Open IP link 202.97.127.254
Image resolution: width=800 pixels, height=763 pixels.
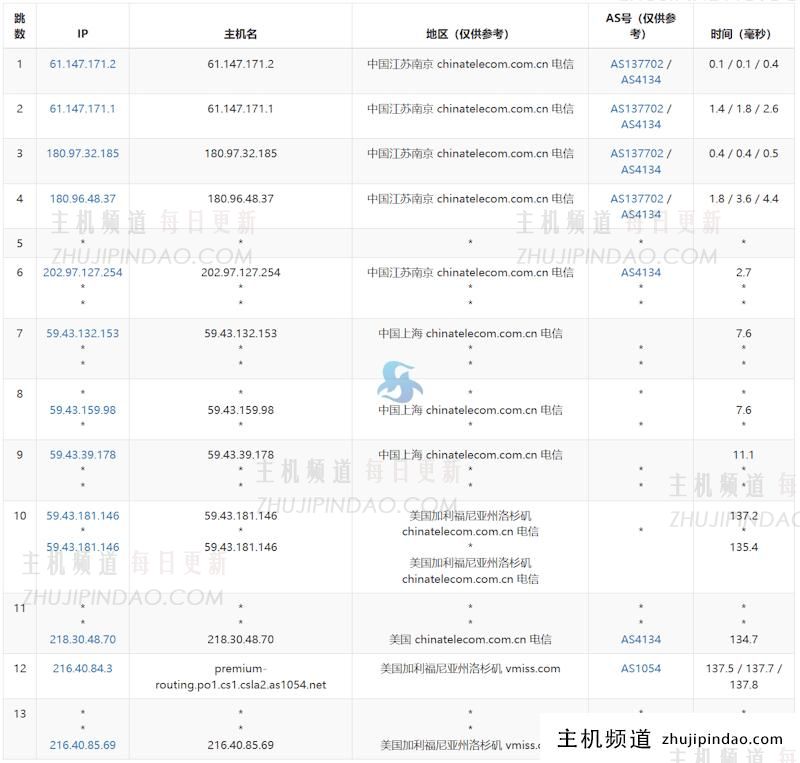(x=83, y=273)
